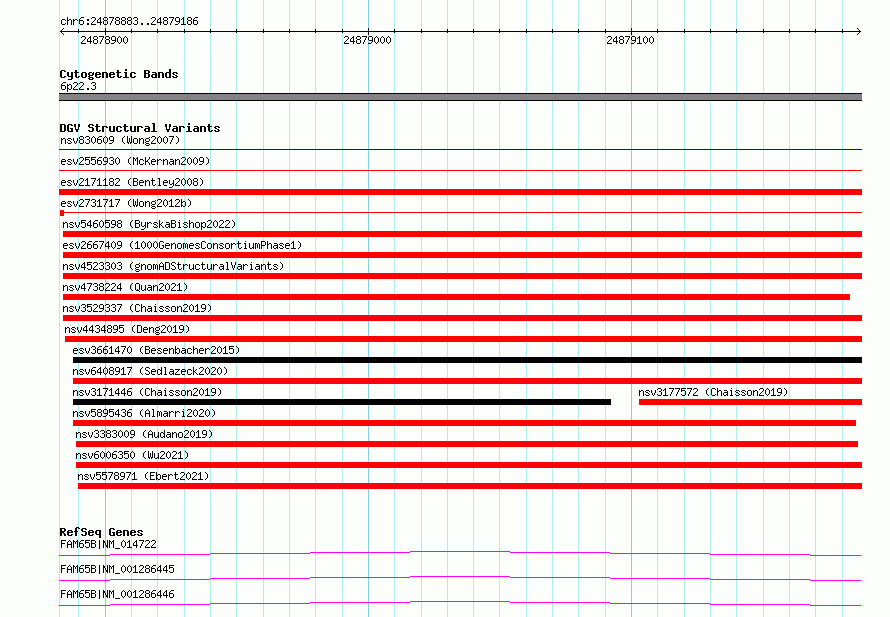
Task: Select esv2667409 (1000GenomesConsortiumPhase1) label
Action: pos(182,245)
